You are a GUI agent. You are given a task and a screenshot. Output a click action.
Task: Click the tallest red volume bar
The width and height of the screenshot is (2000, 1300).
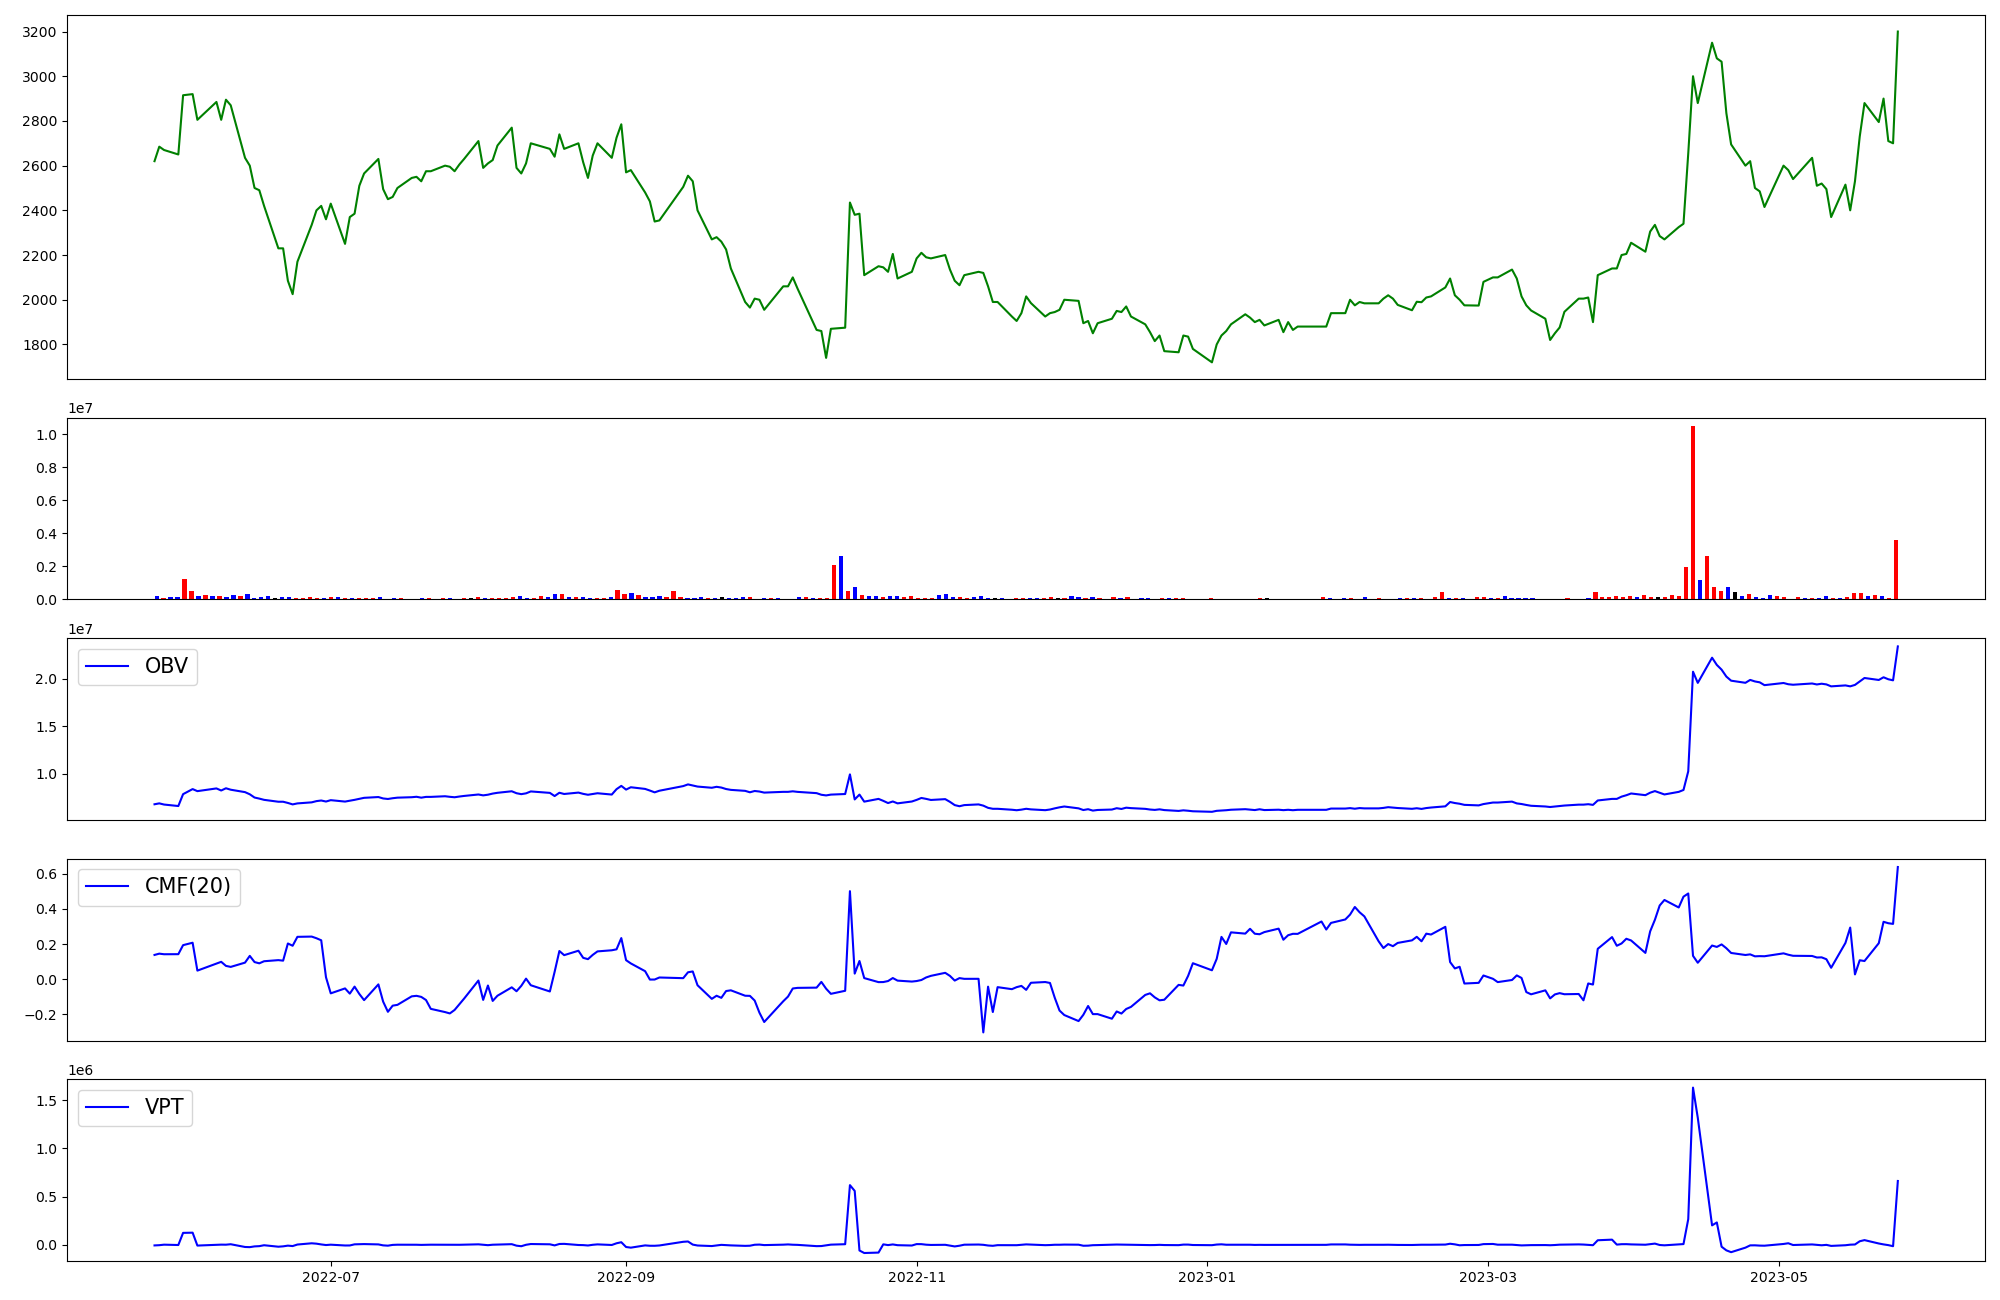(x=1693, y=512)
